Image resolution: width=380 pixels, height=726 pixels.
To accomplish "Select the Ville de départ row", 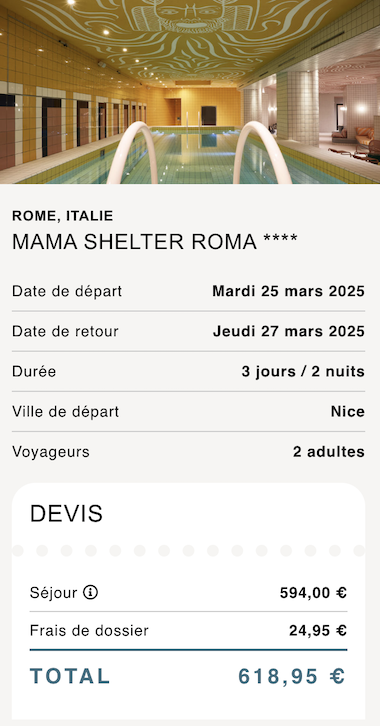I will pos(188,412).
